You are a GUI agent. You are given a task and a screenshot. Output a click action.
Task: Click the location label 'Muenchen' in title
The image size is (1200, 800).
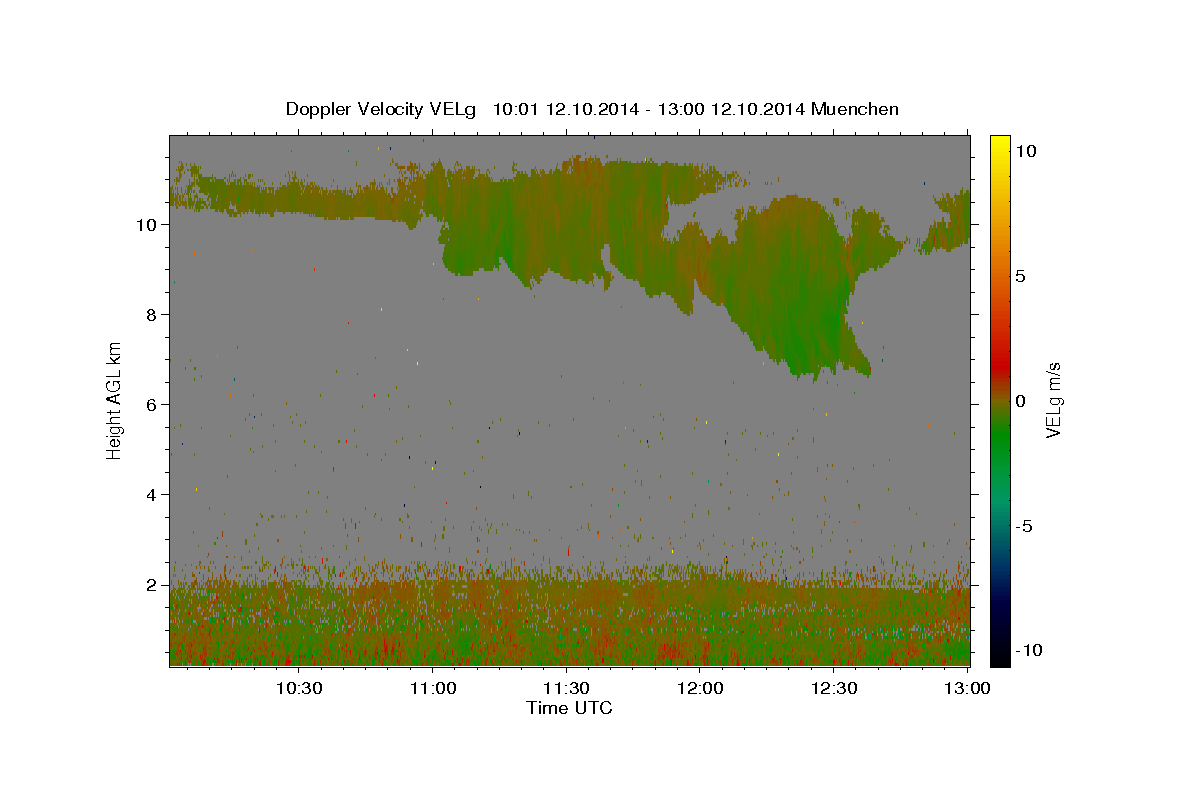tap(856, 108)
